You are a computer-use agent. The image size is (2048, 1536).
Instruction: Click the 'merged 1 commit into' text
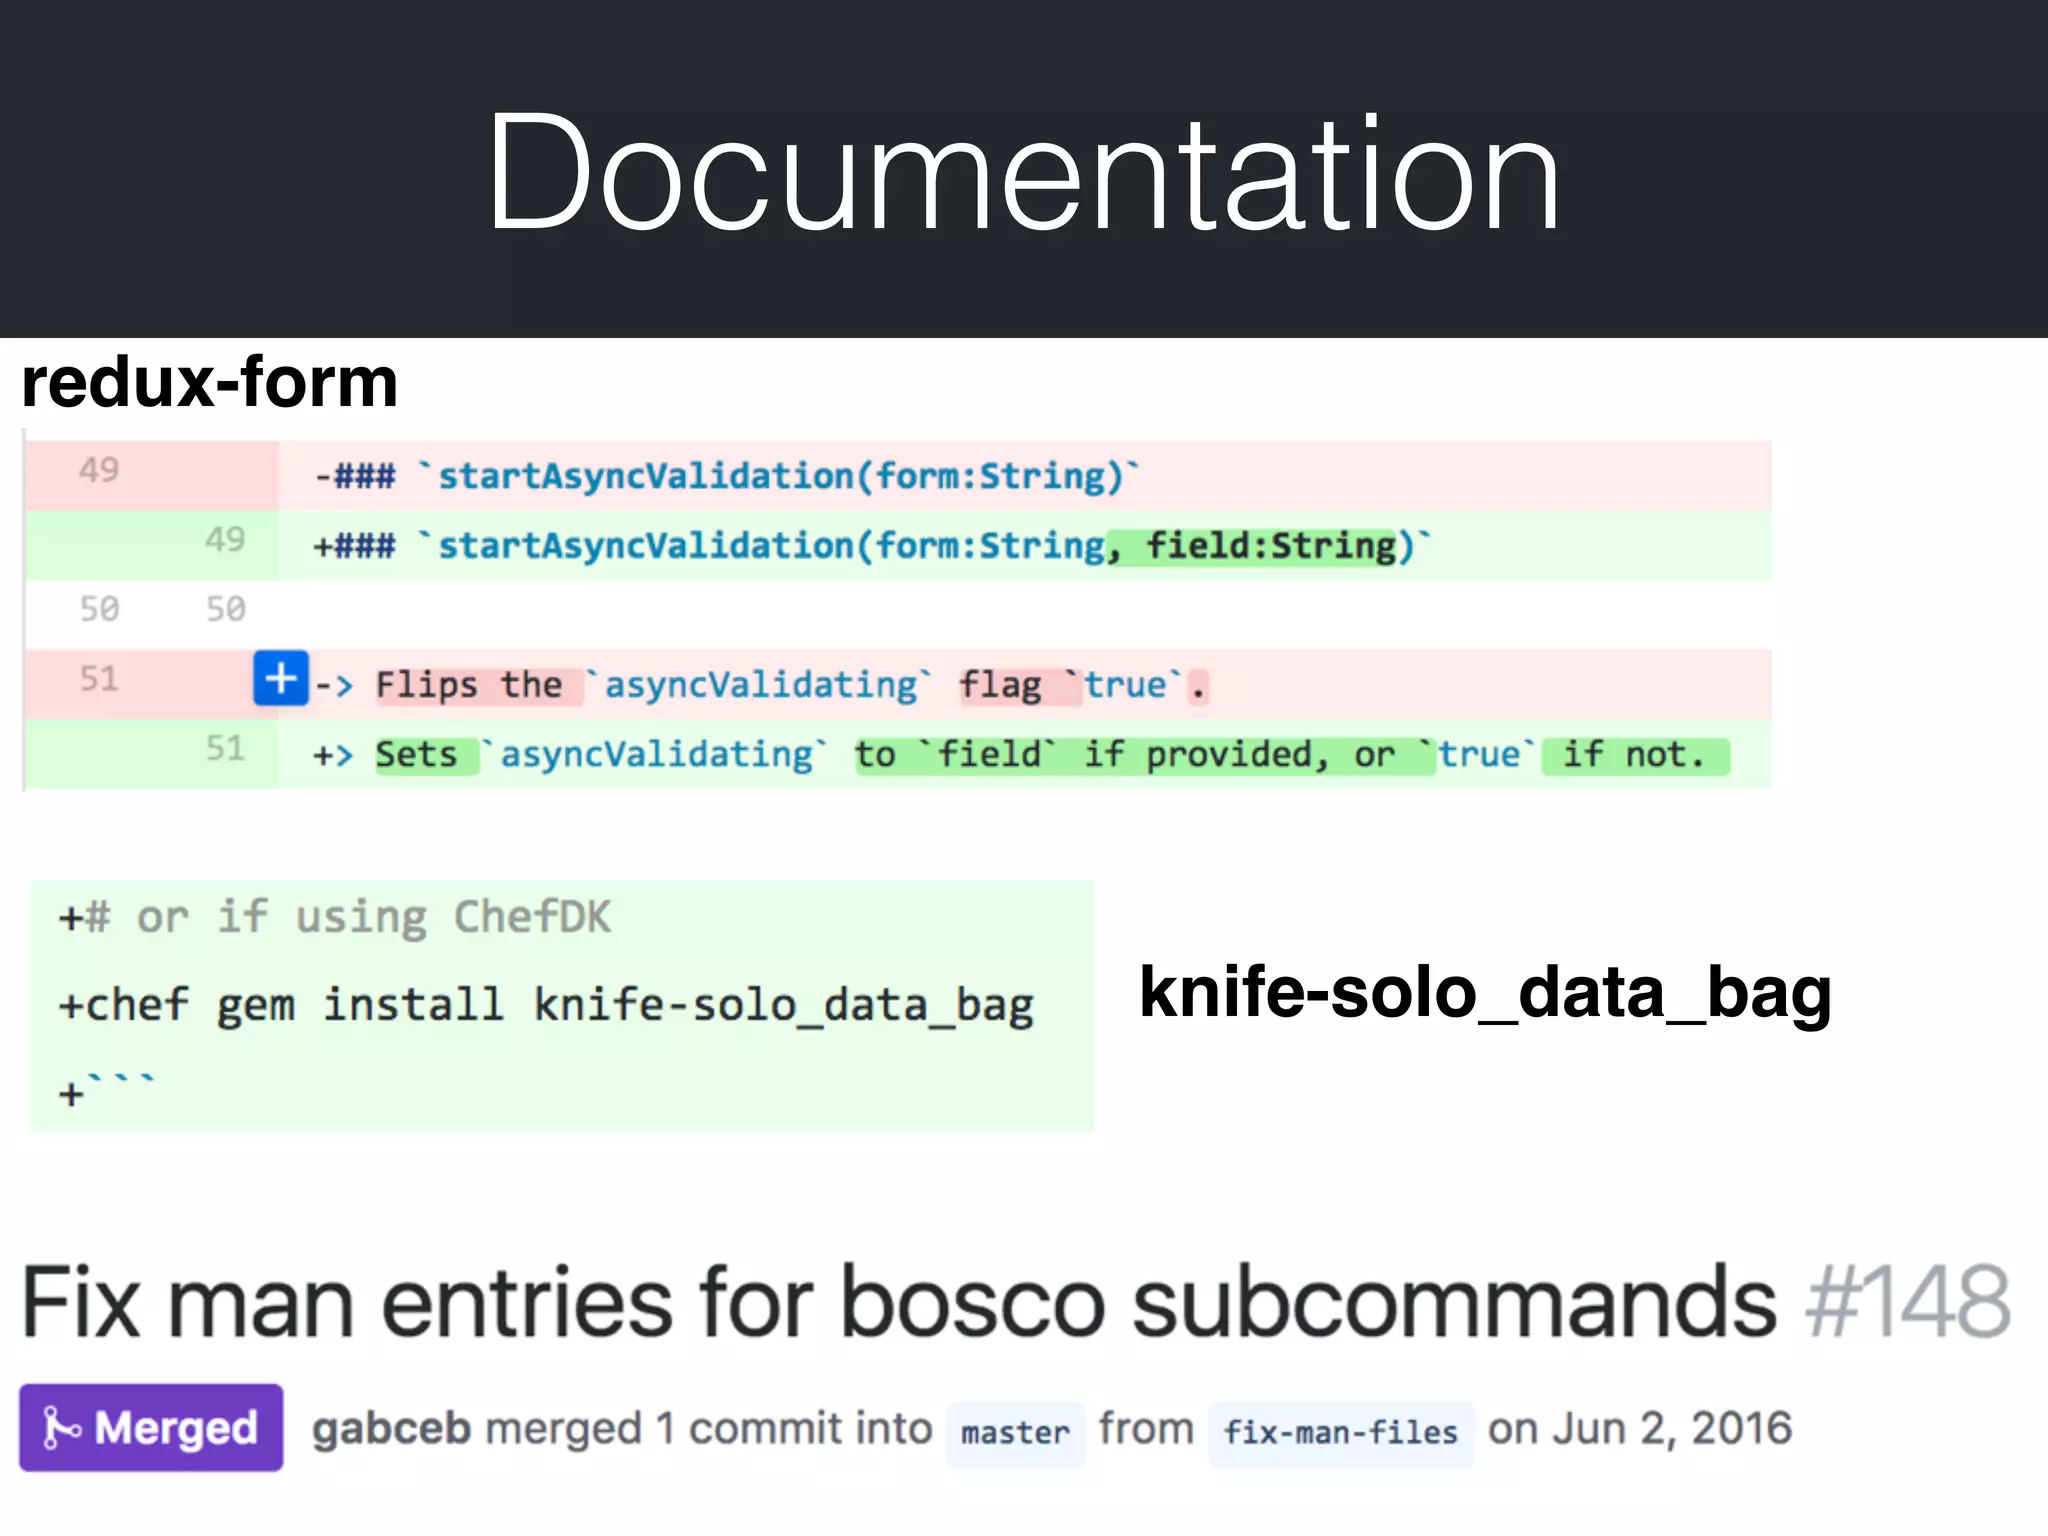(709, 1428)
